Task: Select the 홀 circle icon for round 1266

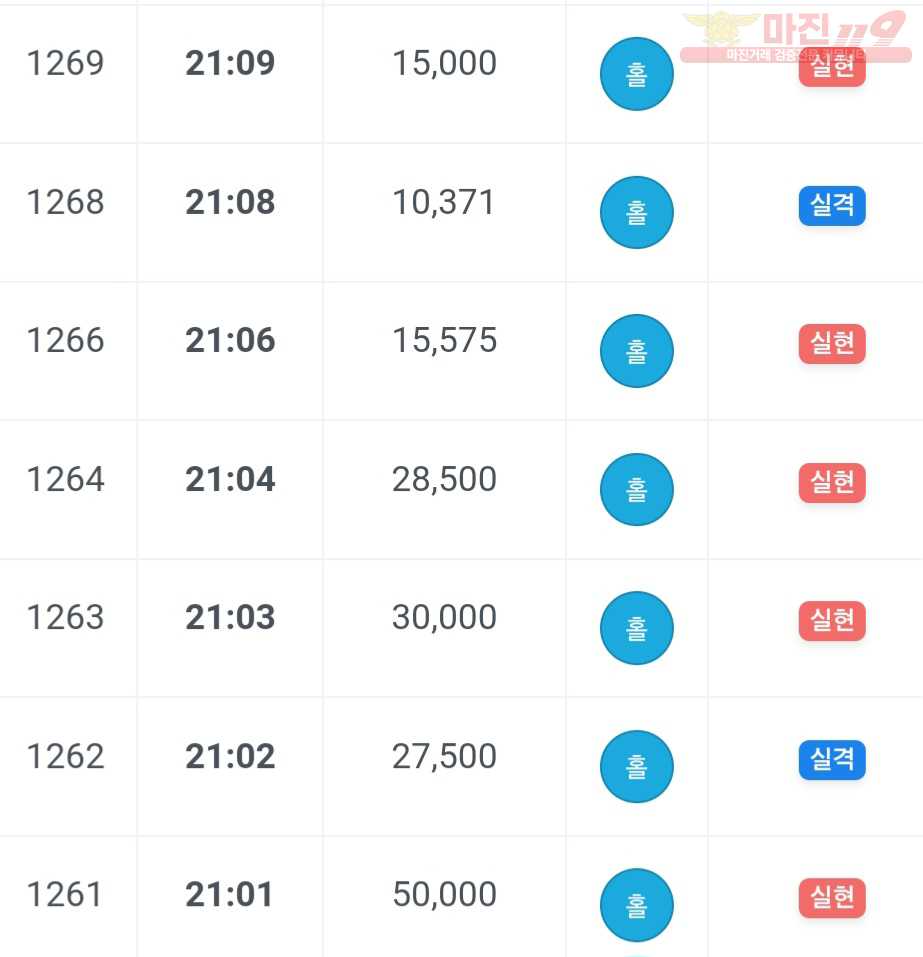Action: tap(637, 351)
